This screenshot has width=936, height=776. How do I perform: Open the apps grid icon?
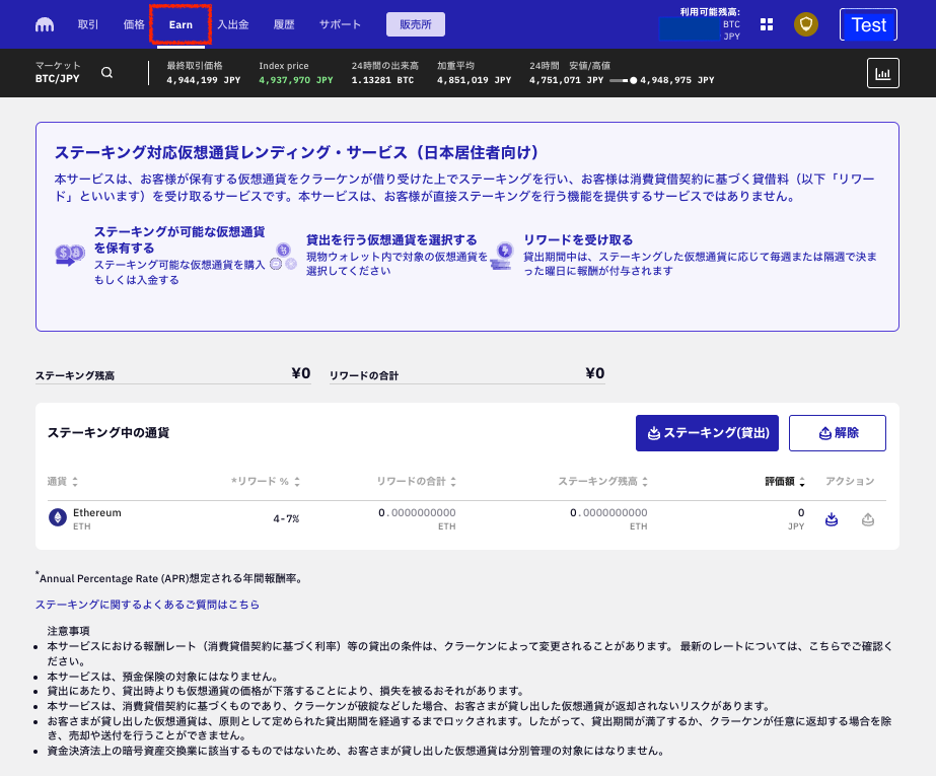[767, 24]
